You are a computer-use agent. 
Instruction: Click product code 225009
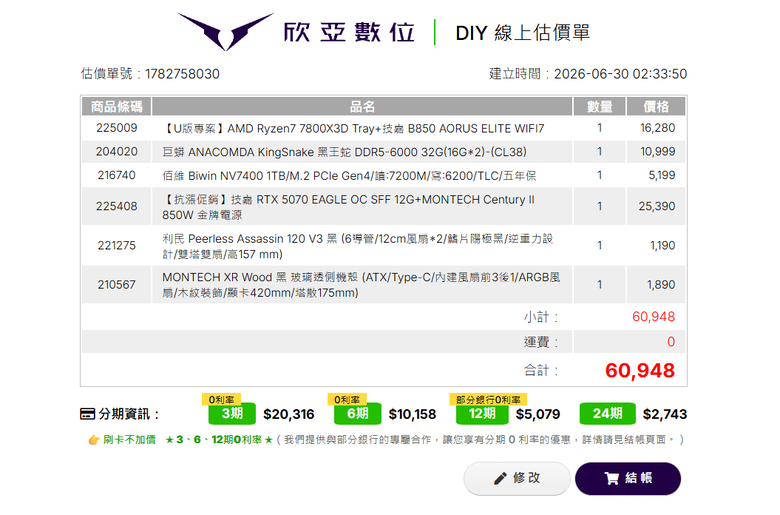(x=116, y=128)
